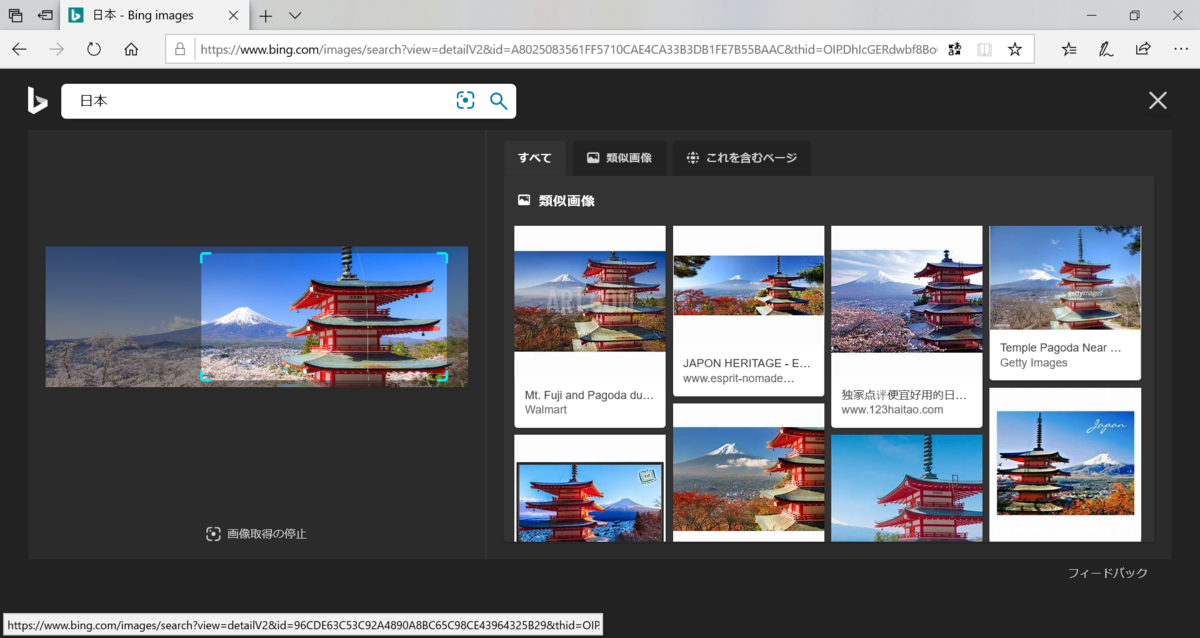The height and width of the screenshot is (638, 1200).
Task: Go back with the browser back arrow
Action: (x=20, y=49)
